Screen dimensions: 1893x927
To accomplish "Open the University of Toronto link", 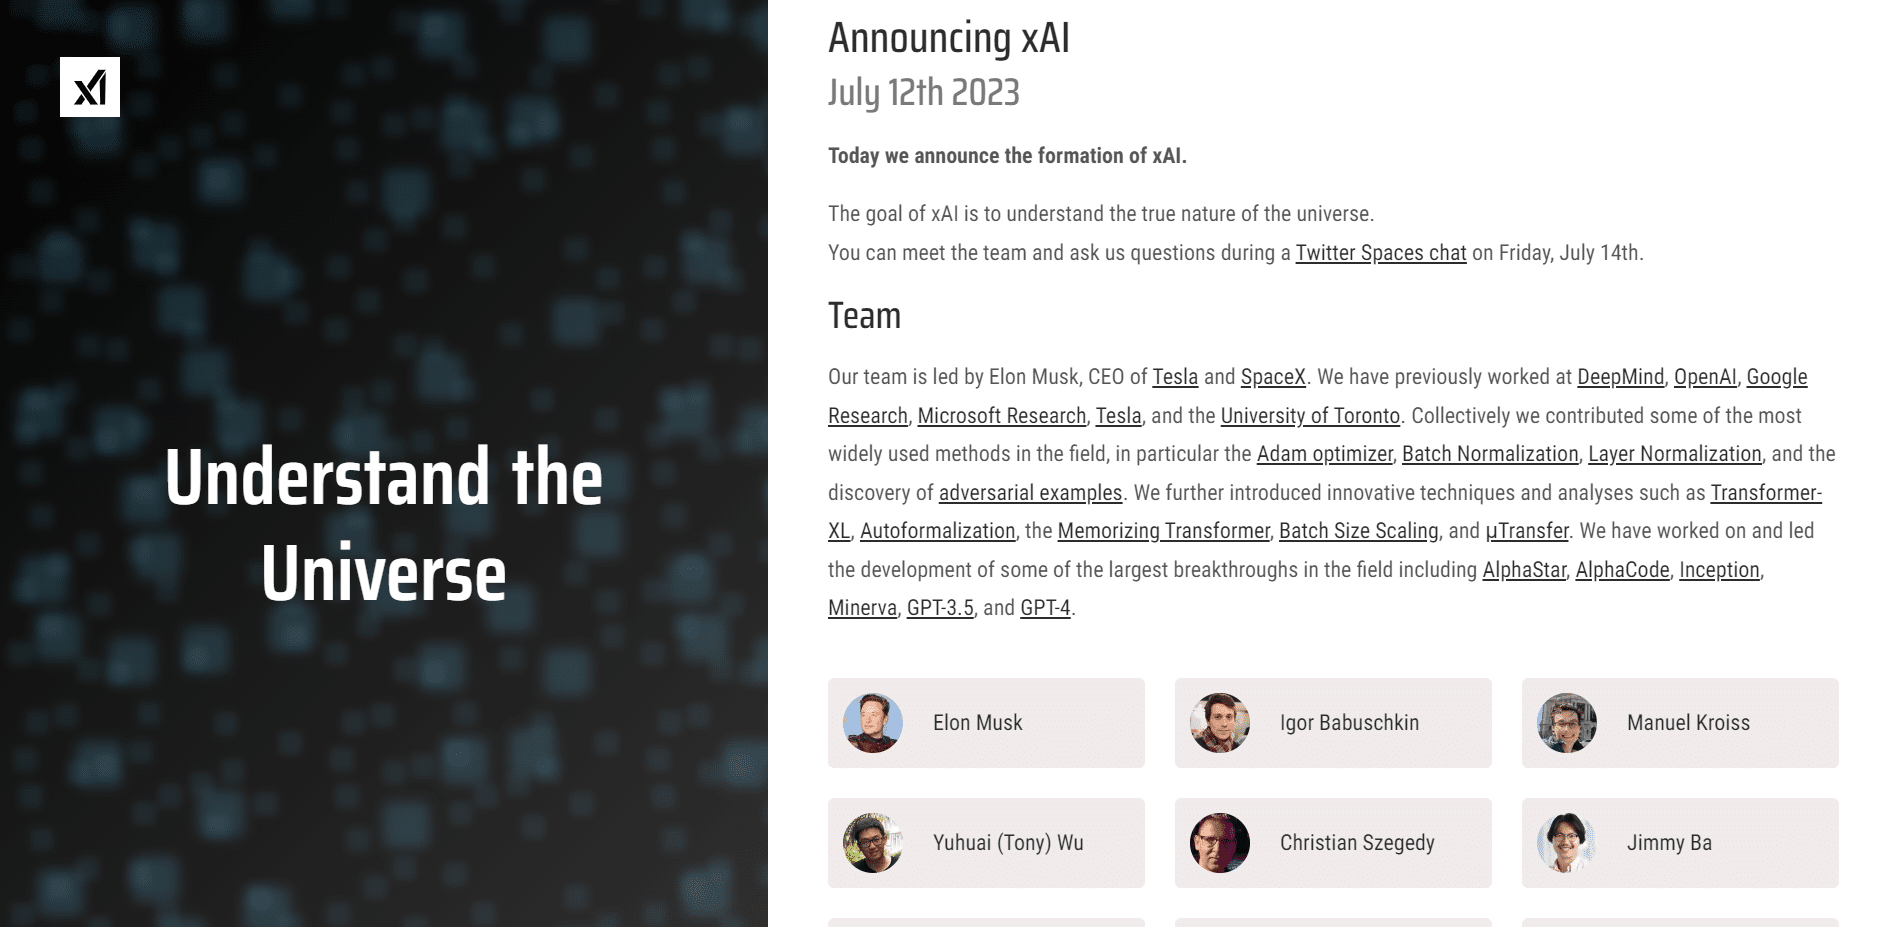I will coord(1310,416).
